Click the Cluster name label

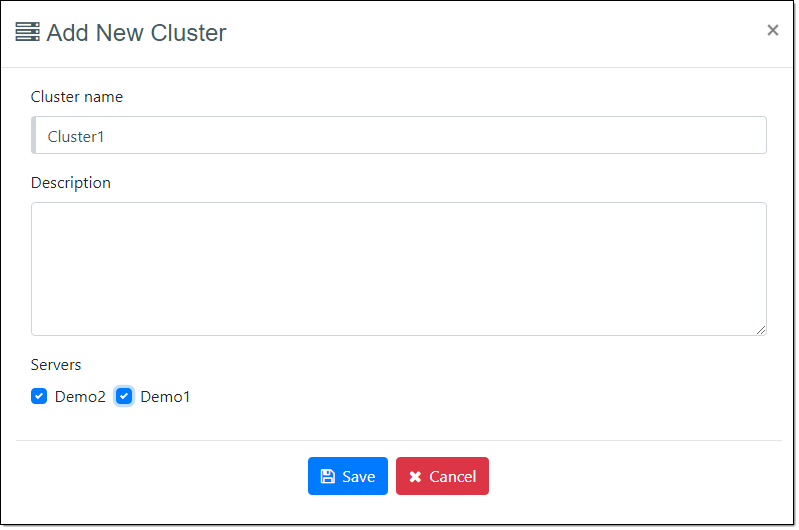pyautogui.click(x=77, y=97)
